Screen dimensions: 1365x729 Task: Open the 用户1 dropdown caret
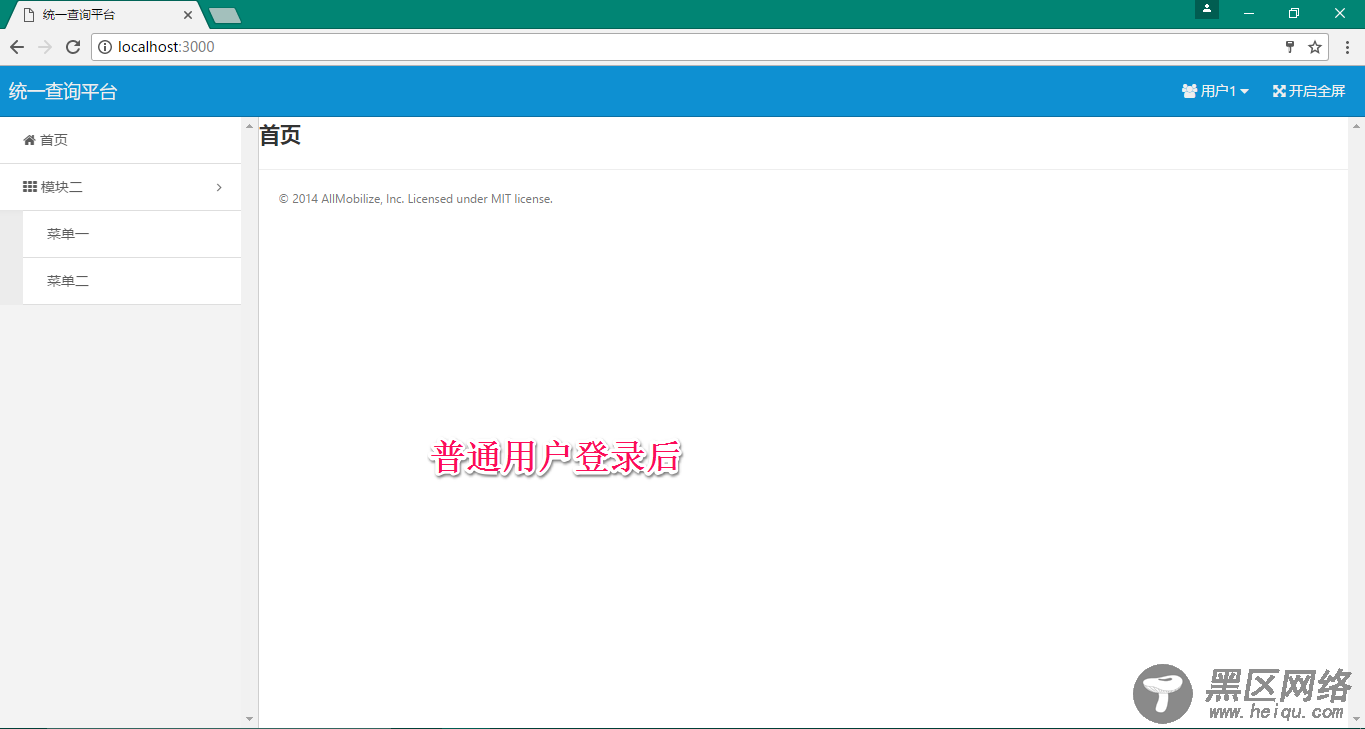[x=1244, y=92]
